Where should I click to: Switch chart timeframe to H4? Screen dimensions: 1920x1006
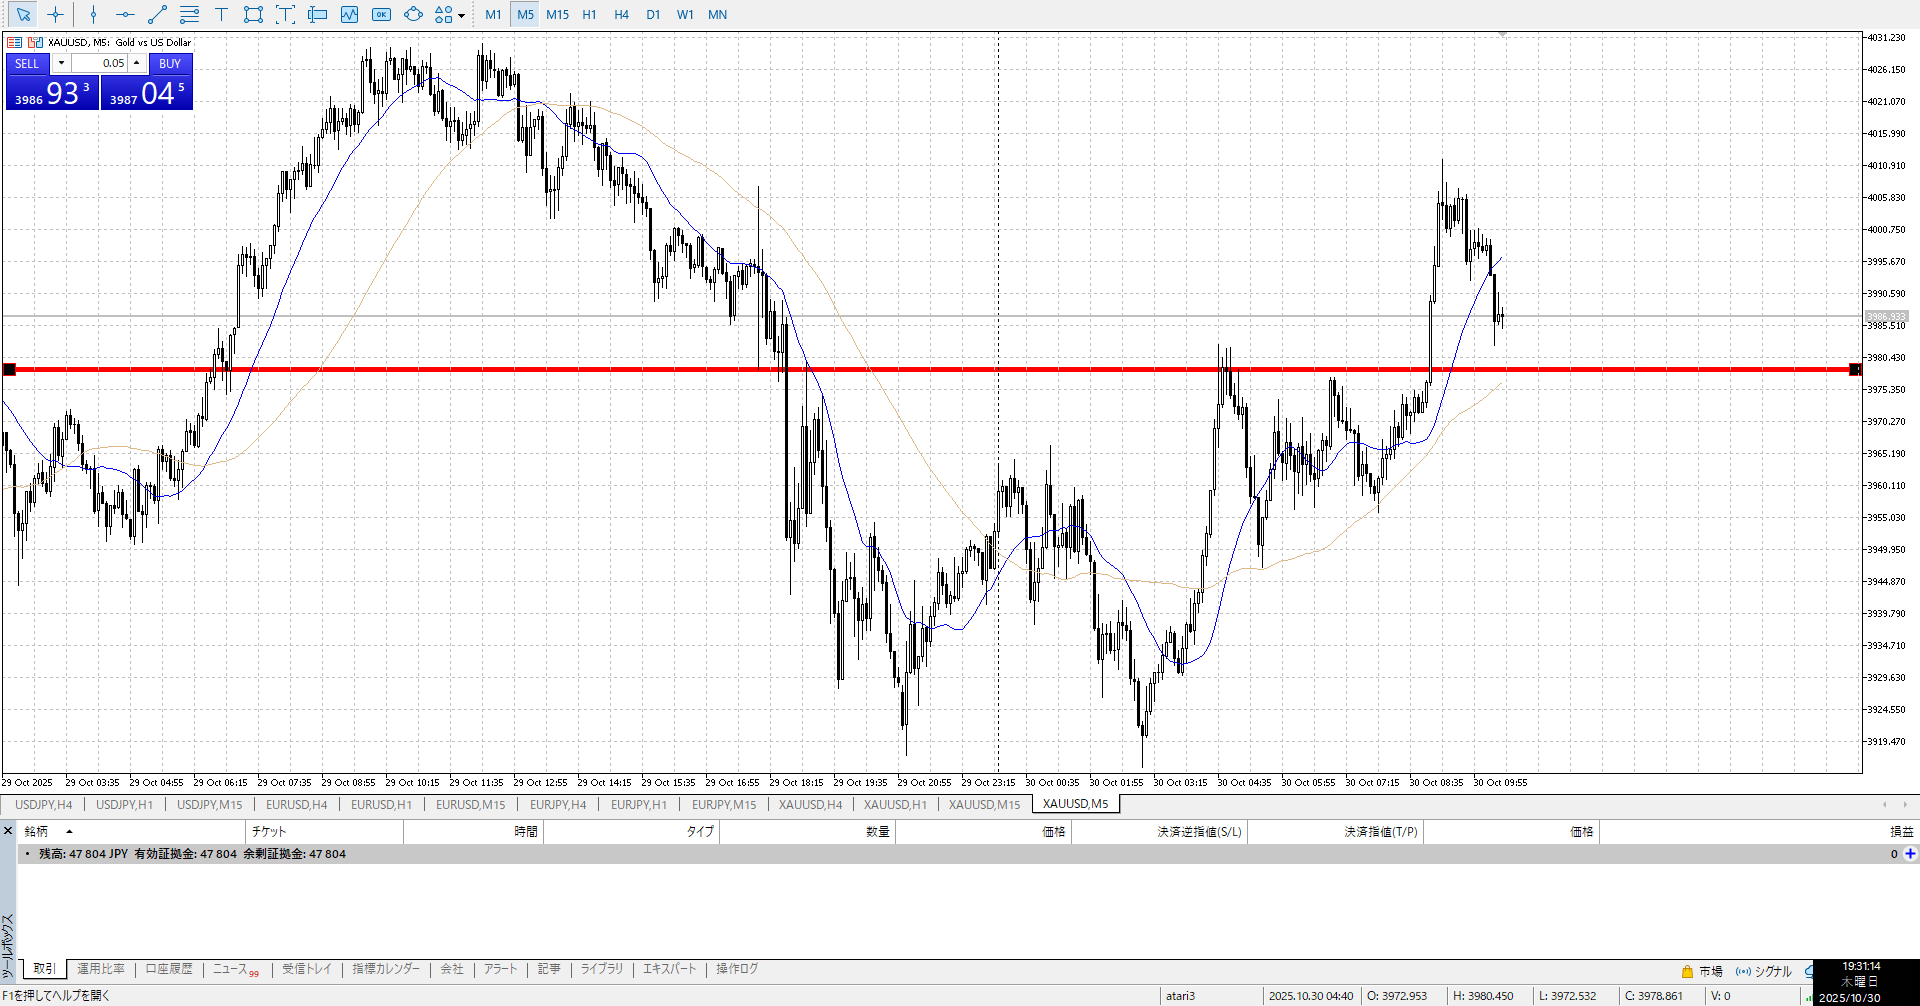click(621, 14)
